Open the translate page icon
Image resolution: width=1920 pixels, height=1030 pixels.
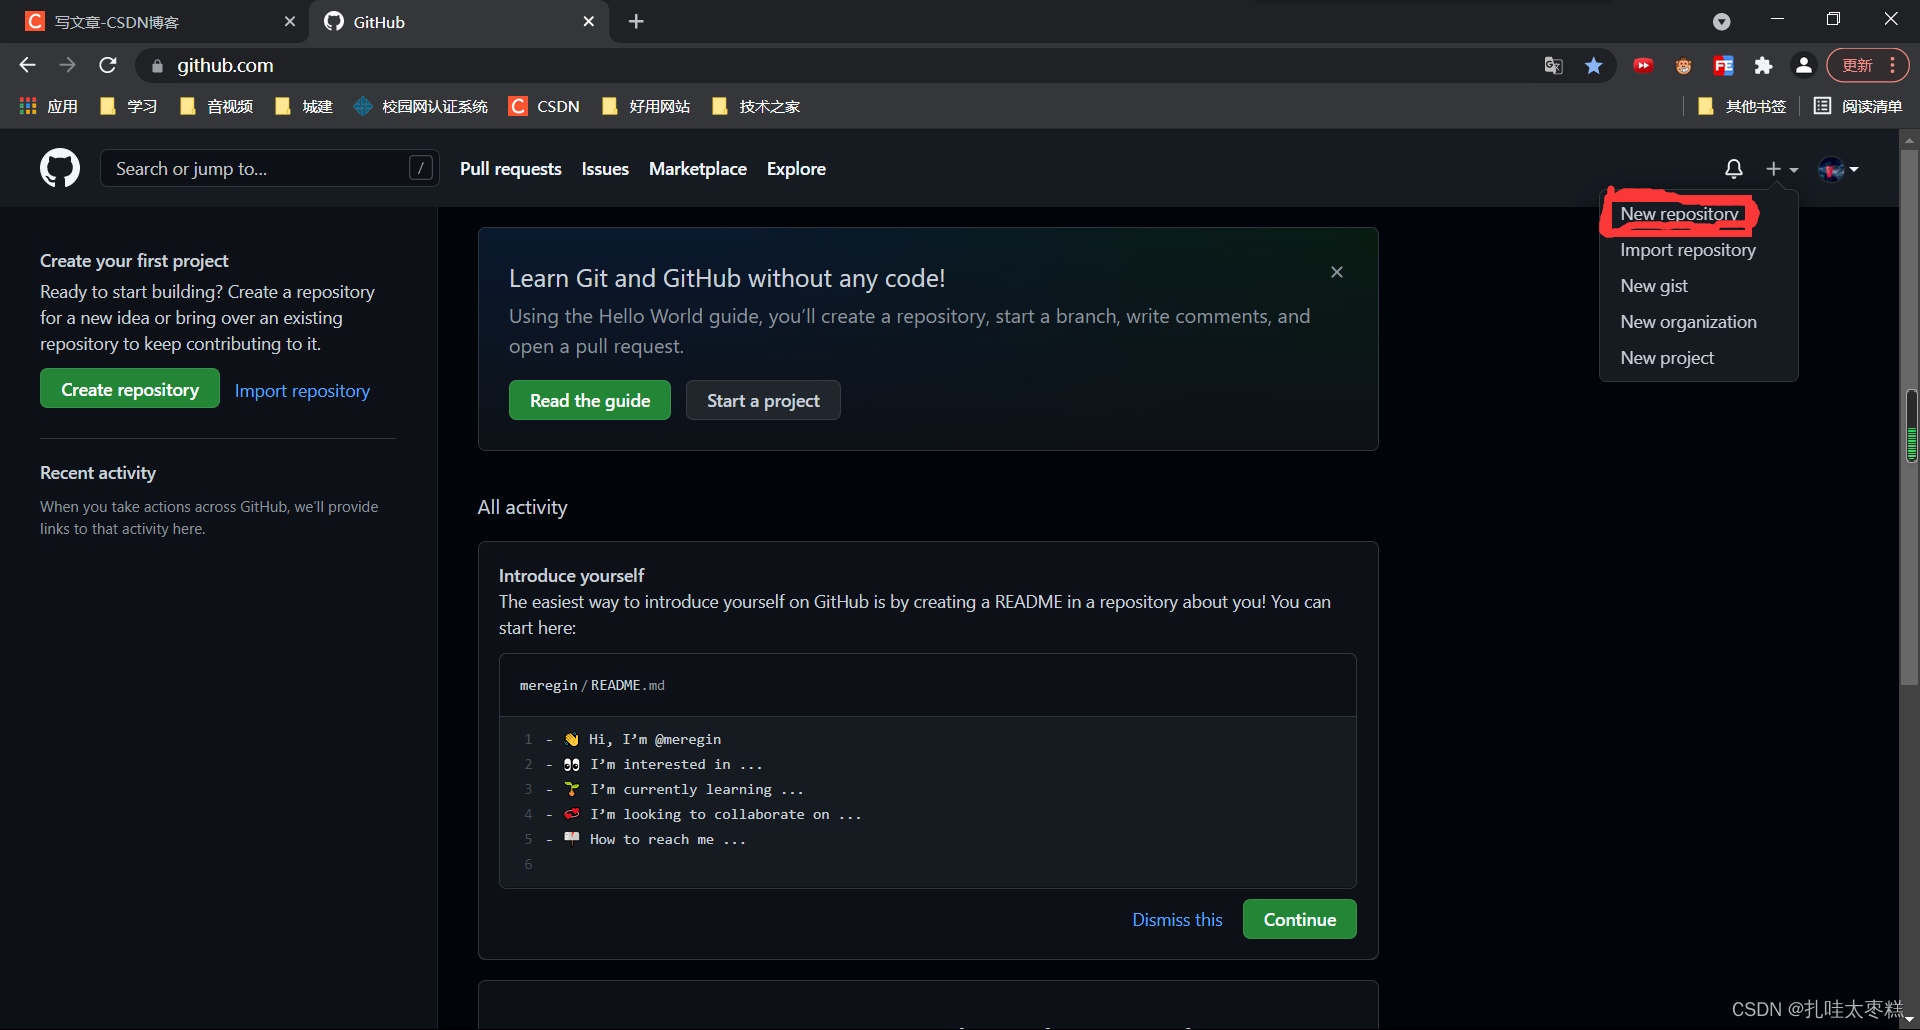click(x=1553, y=65)
